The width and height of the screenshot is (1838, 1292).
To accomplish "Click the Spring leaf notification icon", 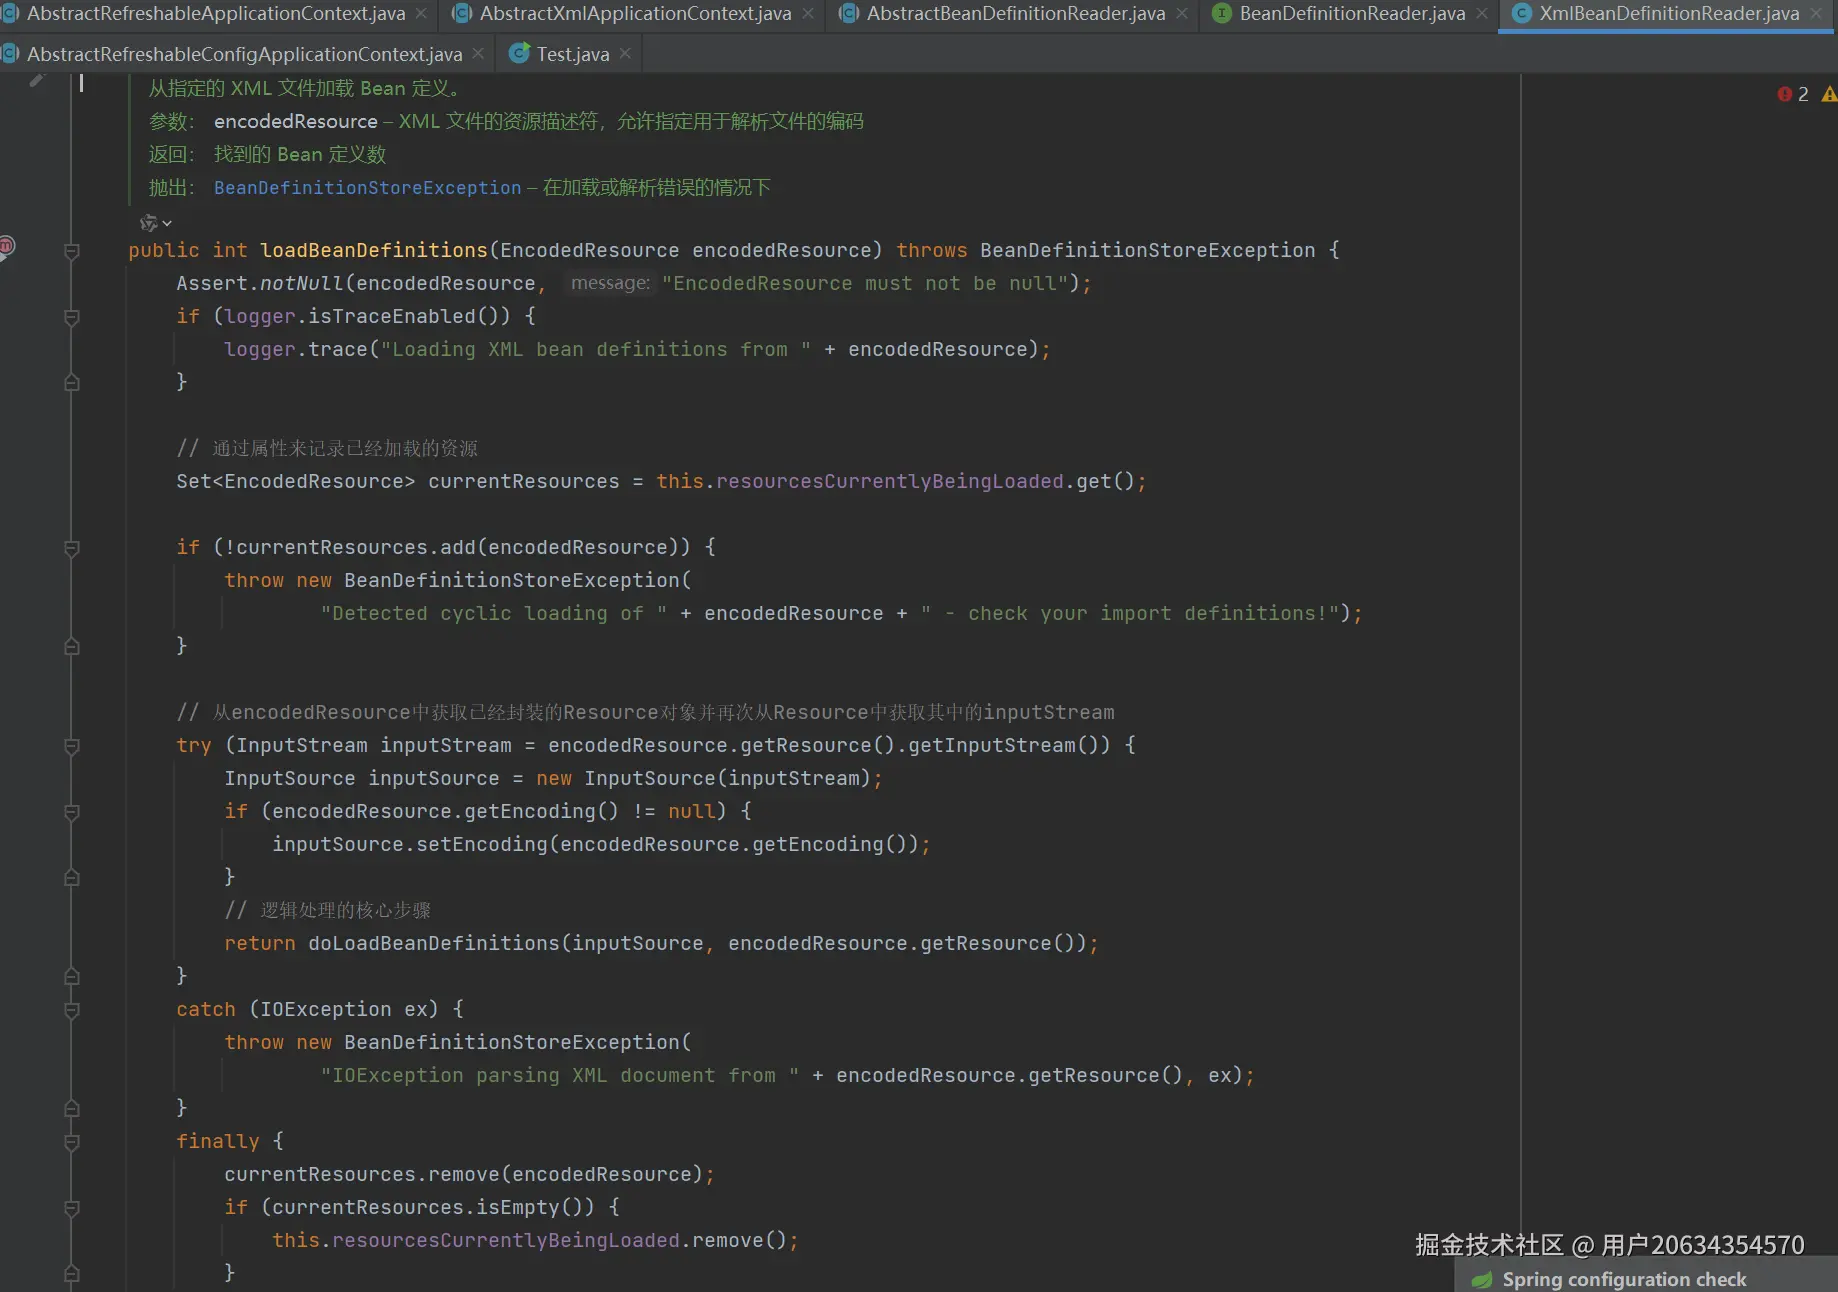I will [x=1482, y=1279].
